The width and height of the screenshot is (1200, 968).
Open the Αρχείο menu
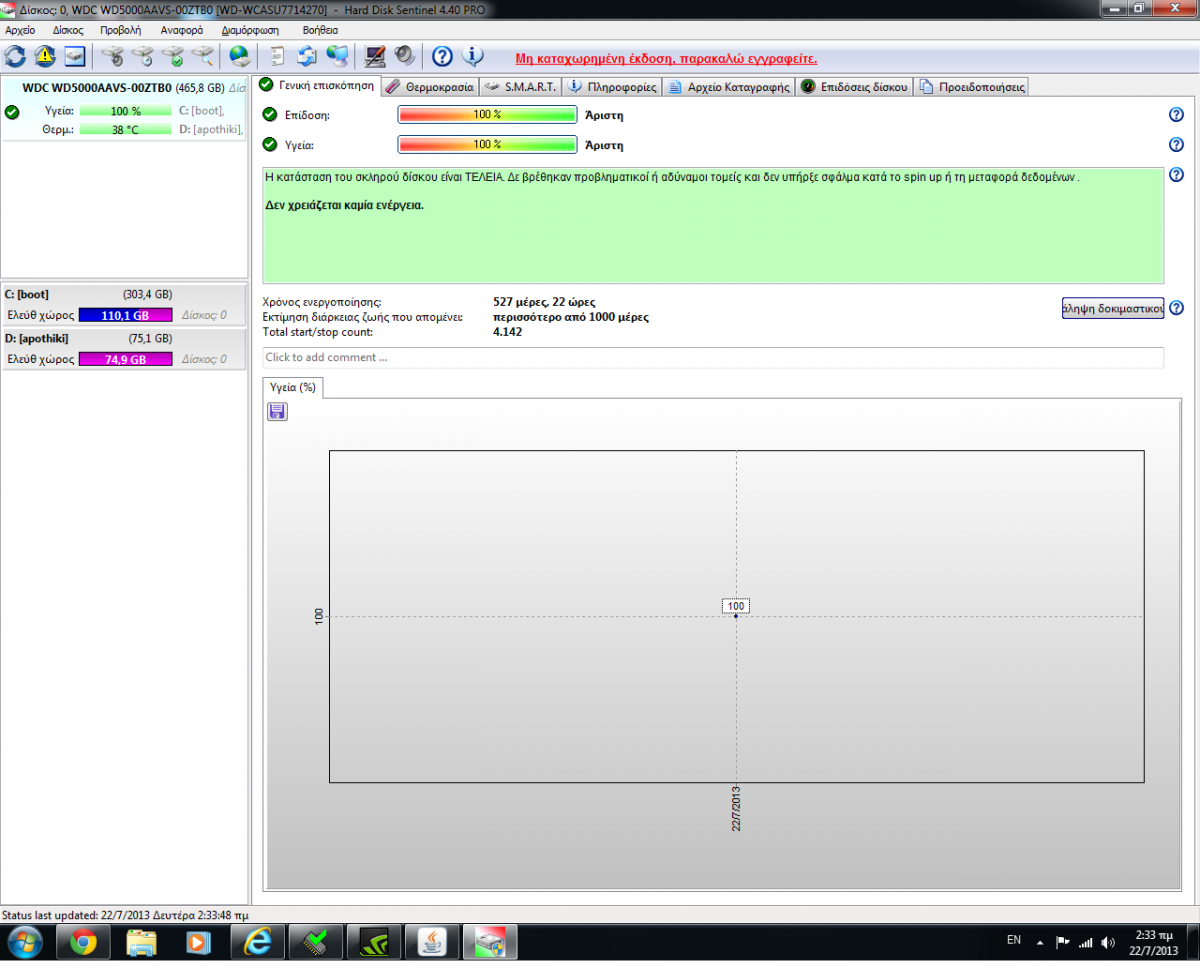20,30
